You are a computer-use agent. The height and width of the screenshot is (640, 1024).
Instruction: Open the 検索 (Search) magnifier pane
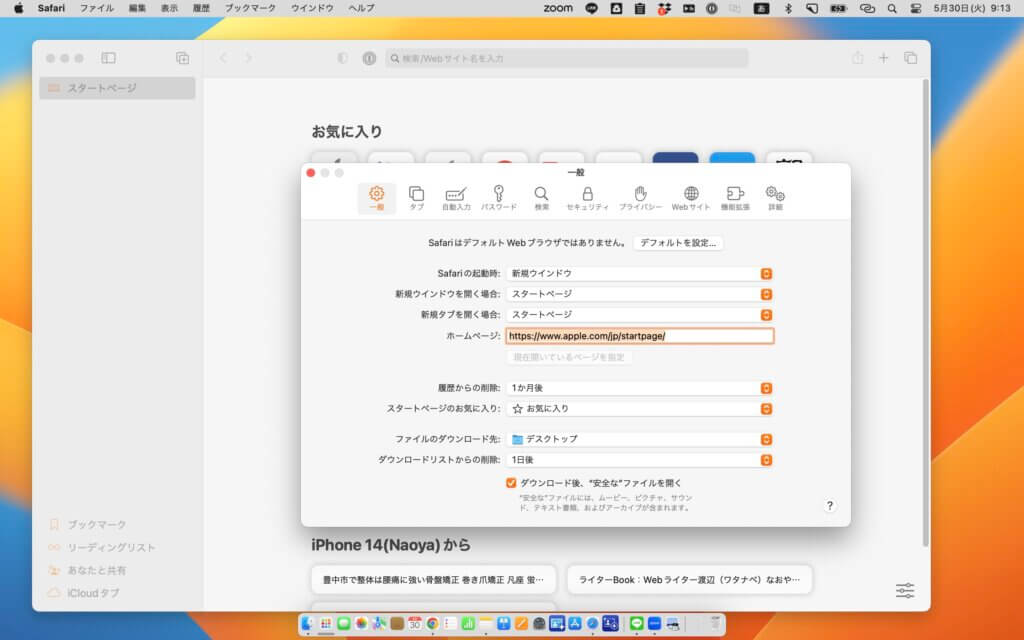click(x=541, y=198)
